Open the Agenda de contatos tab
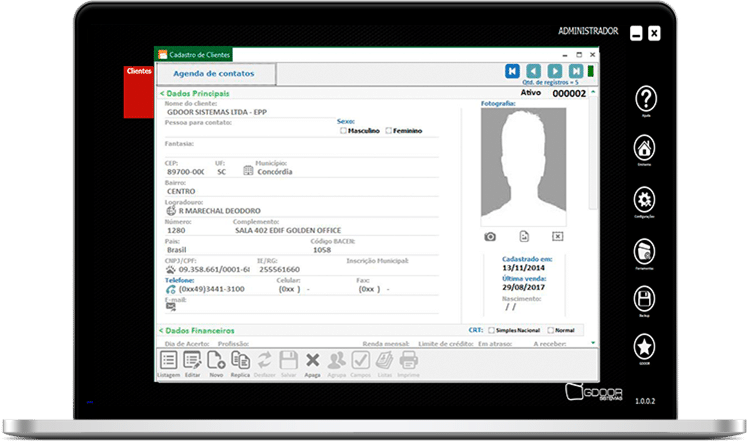The width and height of the screenshot is (748, 442). tap(214, 74)
